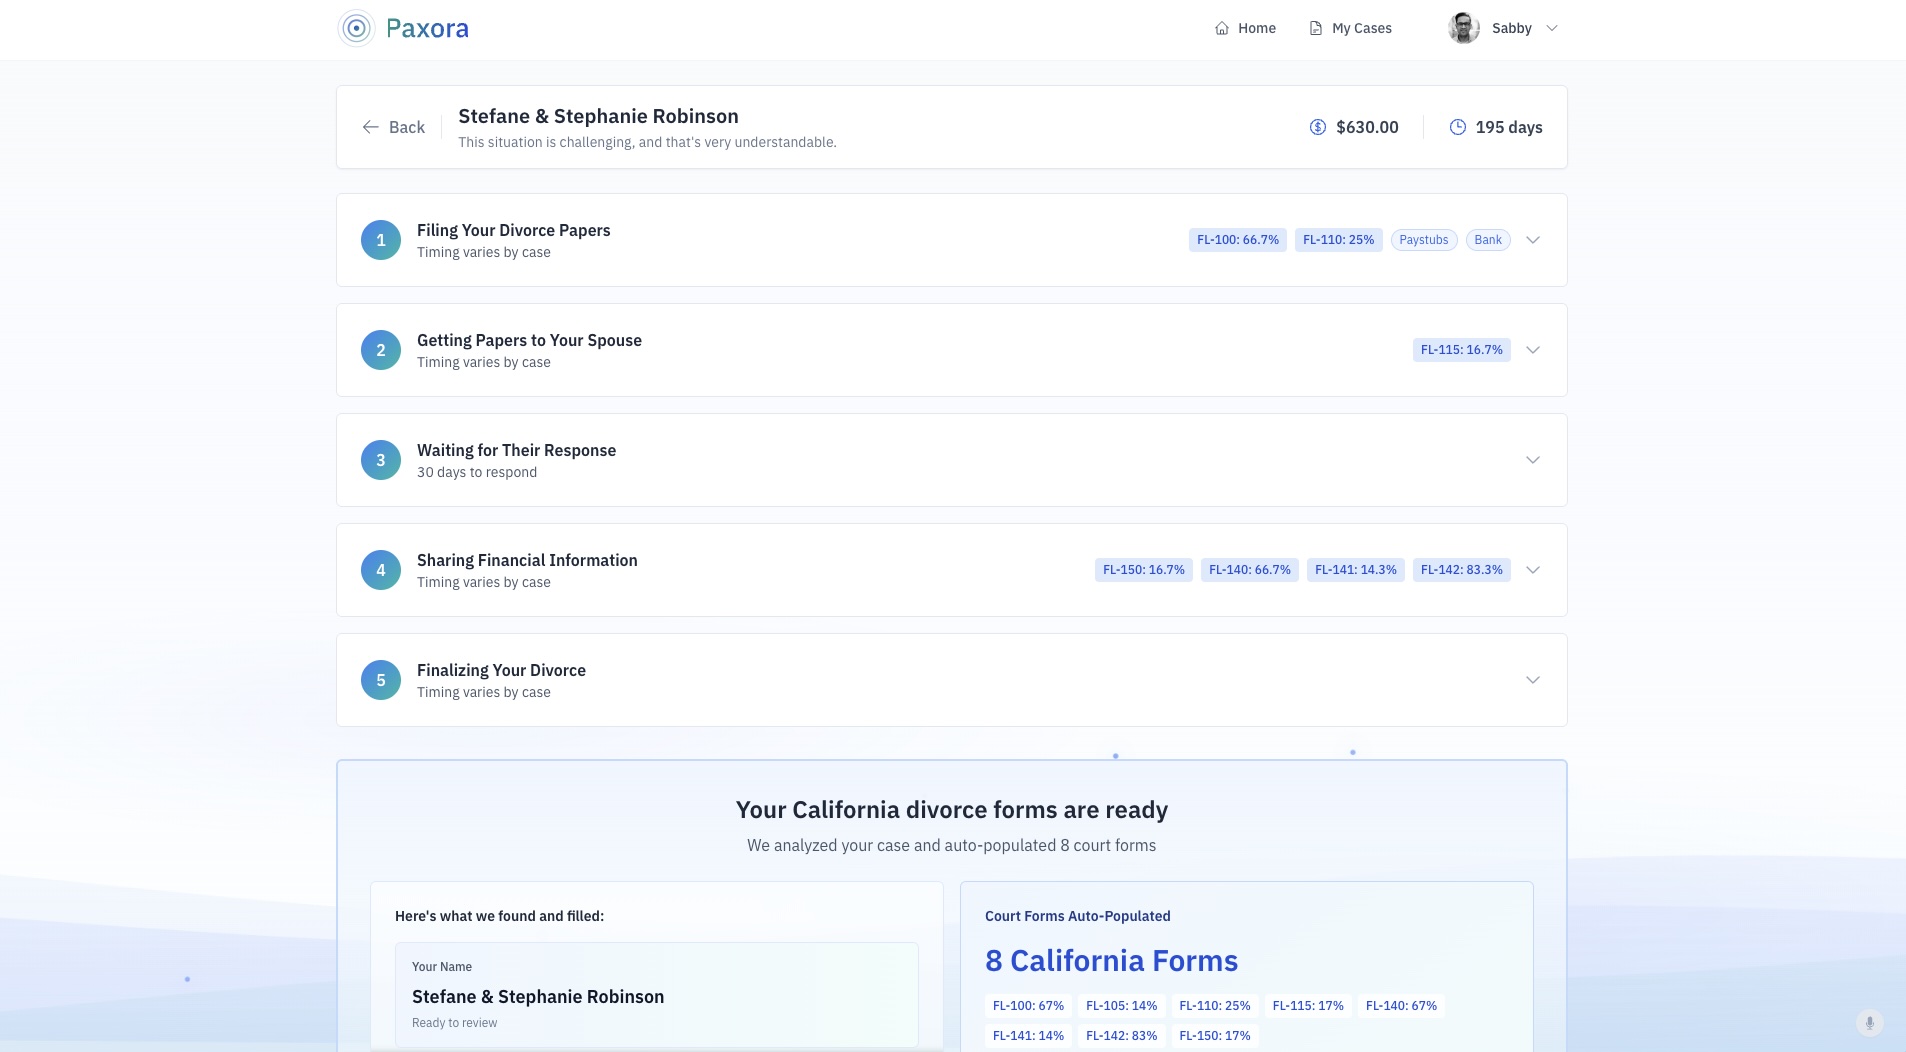Open the FL-115: 16.7% form badge
Image resolution: width=1906 pixels, height=1052 pixels.
[1461, 350]
